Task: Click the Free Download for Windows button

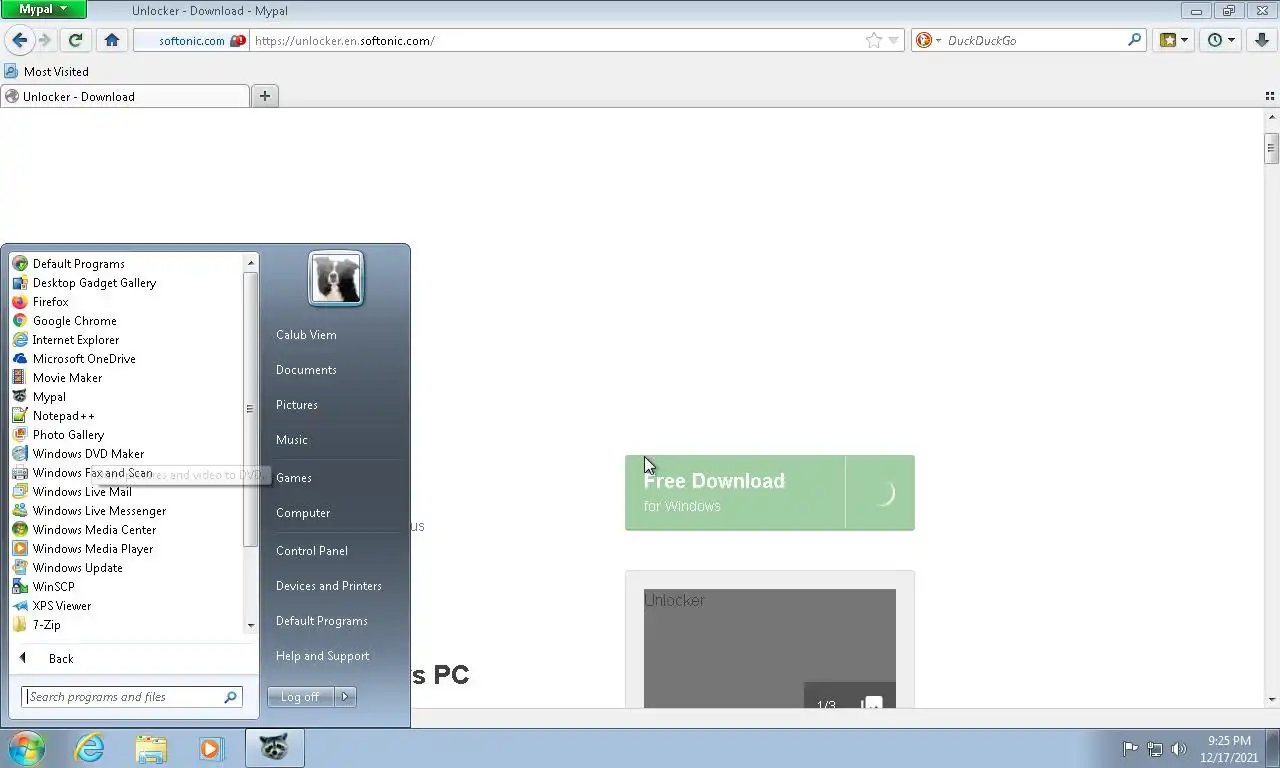Action: point(769,493)
